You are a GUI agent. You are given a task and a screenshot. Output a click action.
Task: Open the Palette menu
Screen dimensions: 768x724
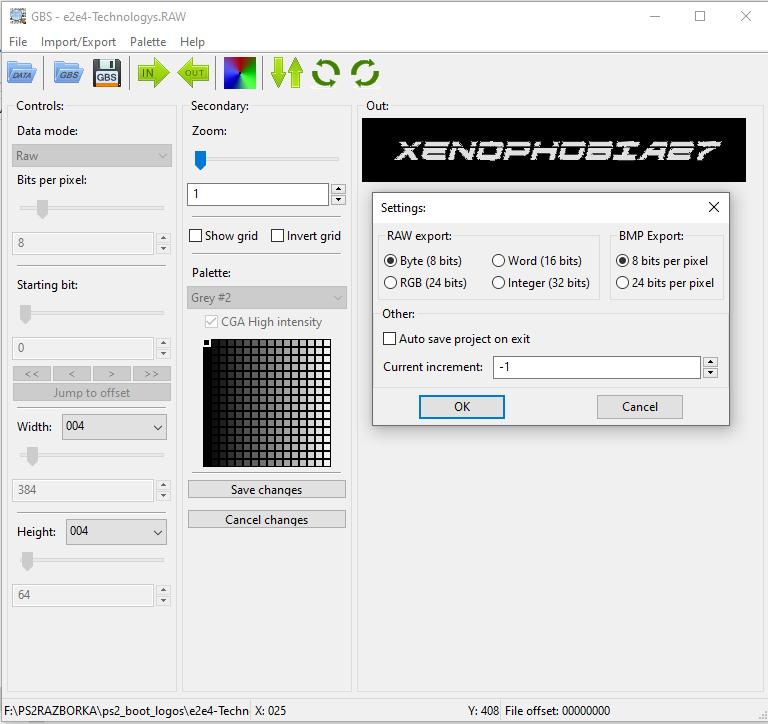[148, 42]
